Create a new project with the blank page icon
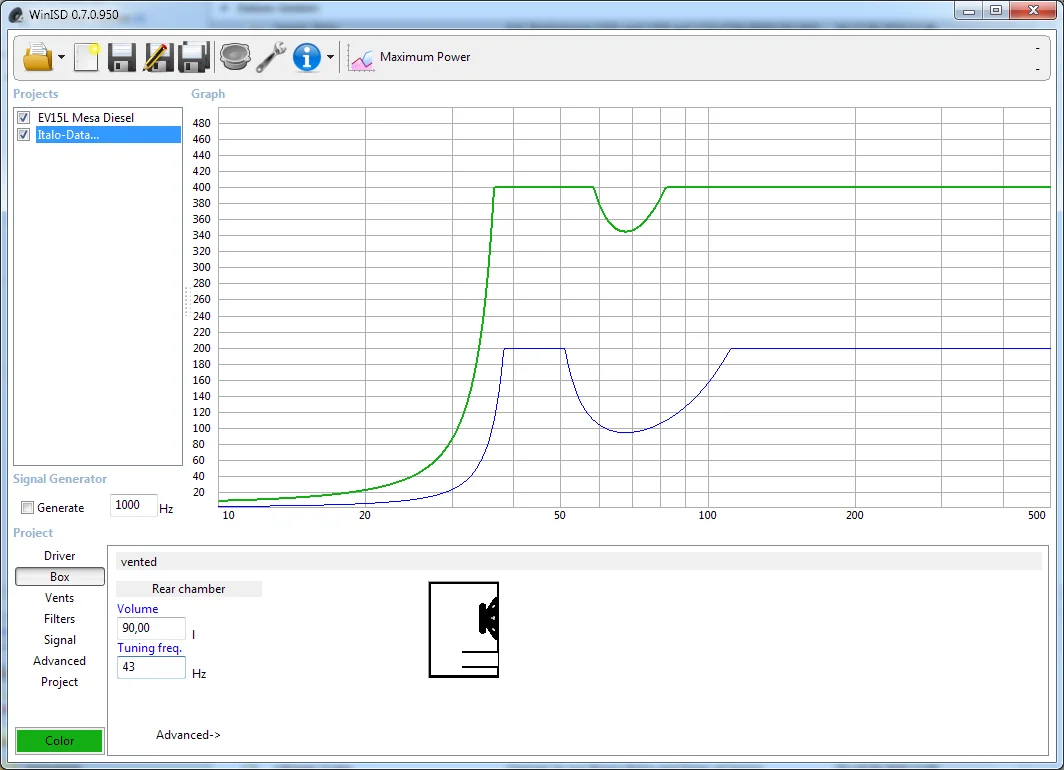The width and height of the screenshot is (1064, 770). coord(87,57)
